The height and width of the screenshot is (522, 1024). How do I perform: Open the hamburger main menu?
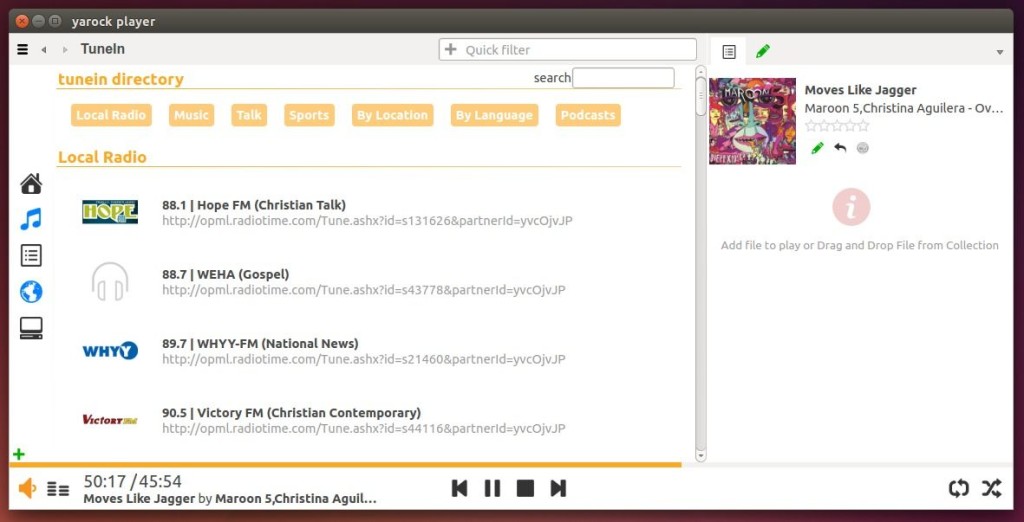coord(22,49)
